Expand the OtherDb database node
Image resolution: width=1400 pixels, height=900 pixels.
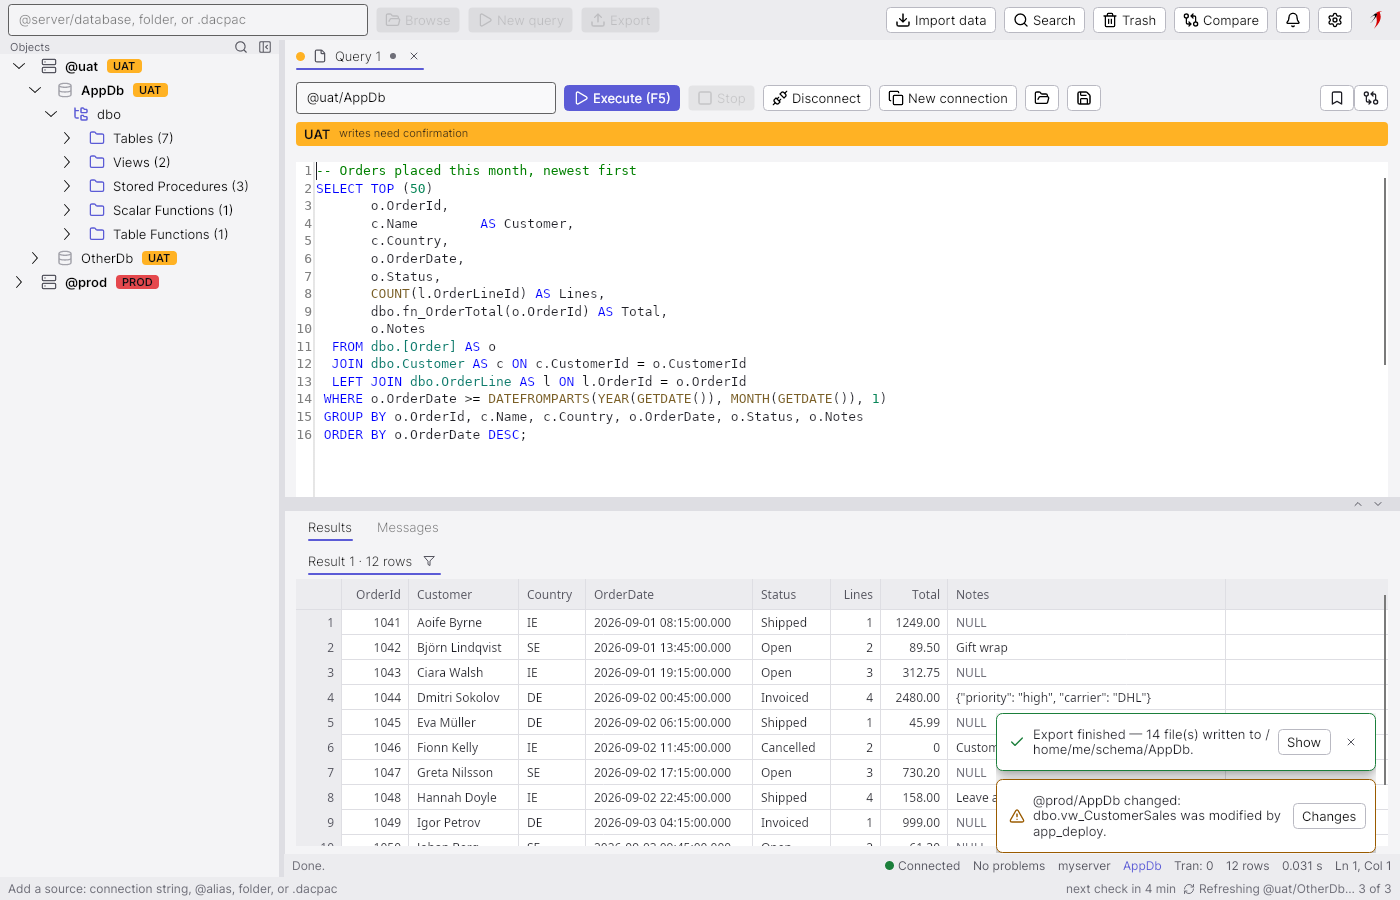click(x=35, y=258)
